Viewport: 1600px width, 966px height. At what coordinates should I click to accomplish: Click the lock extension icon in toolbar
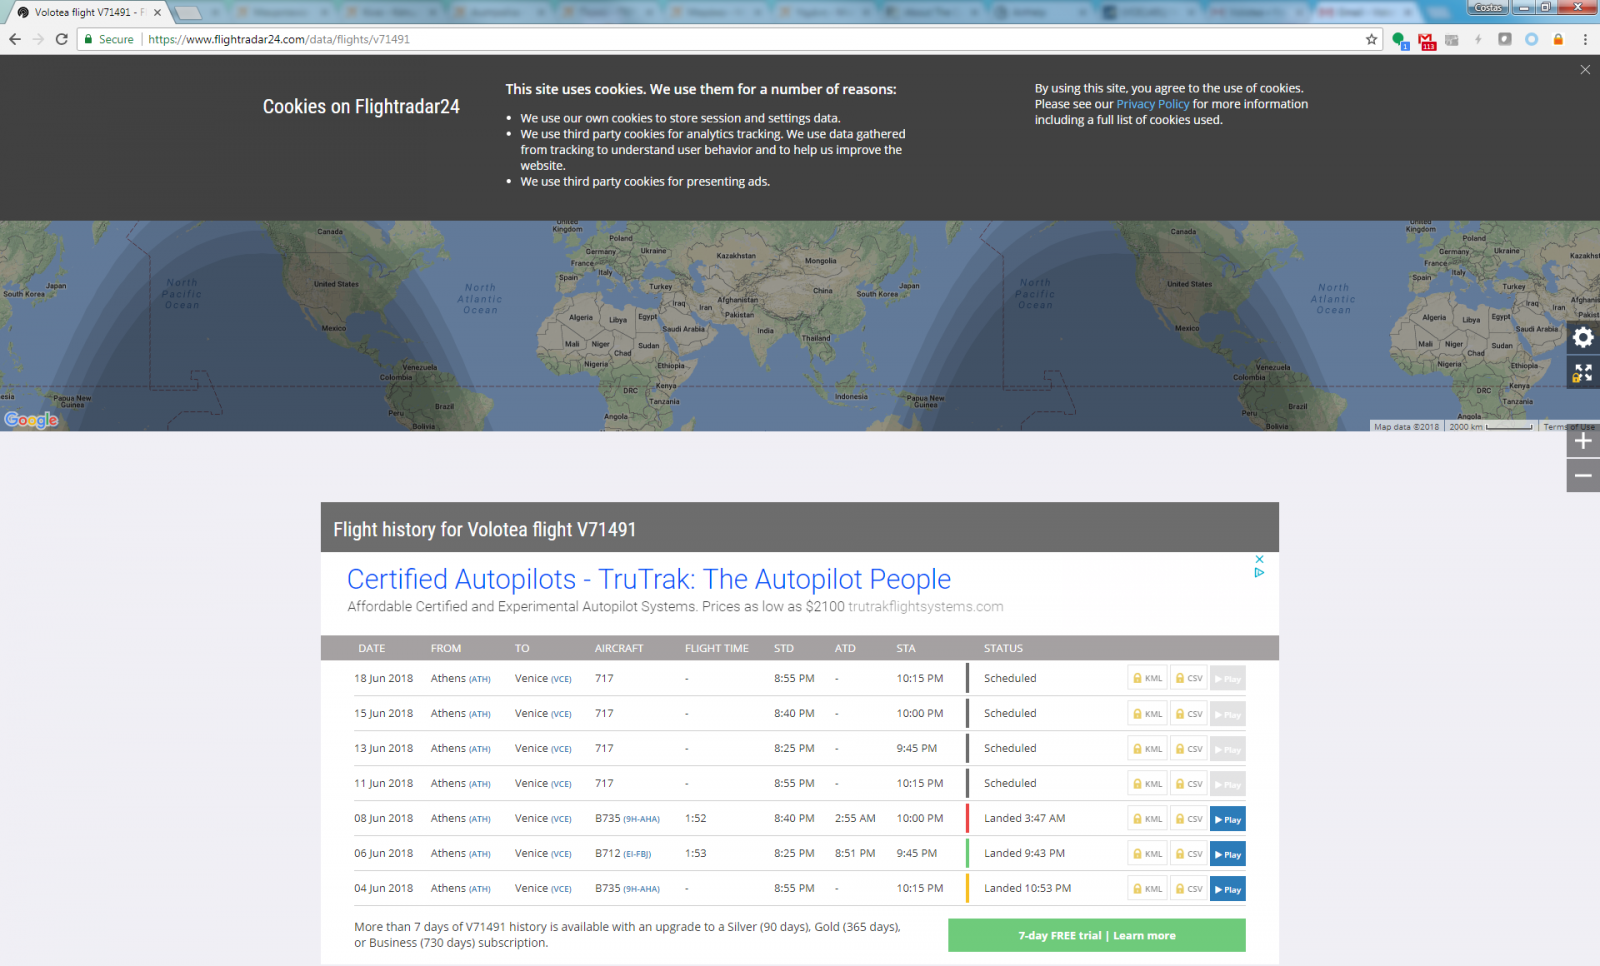pos(1558,39)
